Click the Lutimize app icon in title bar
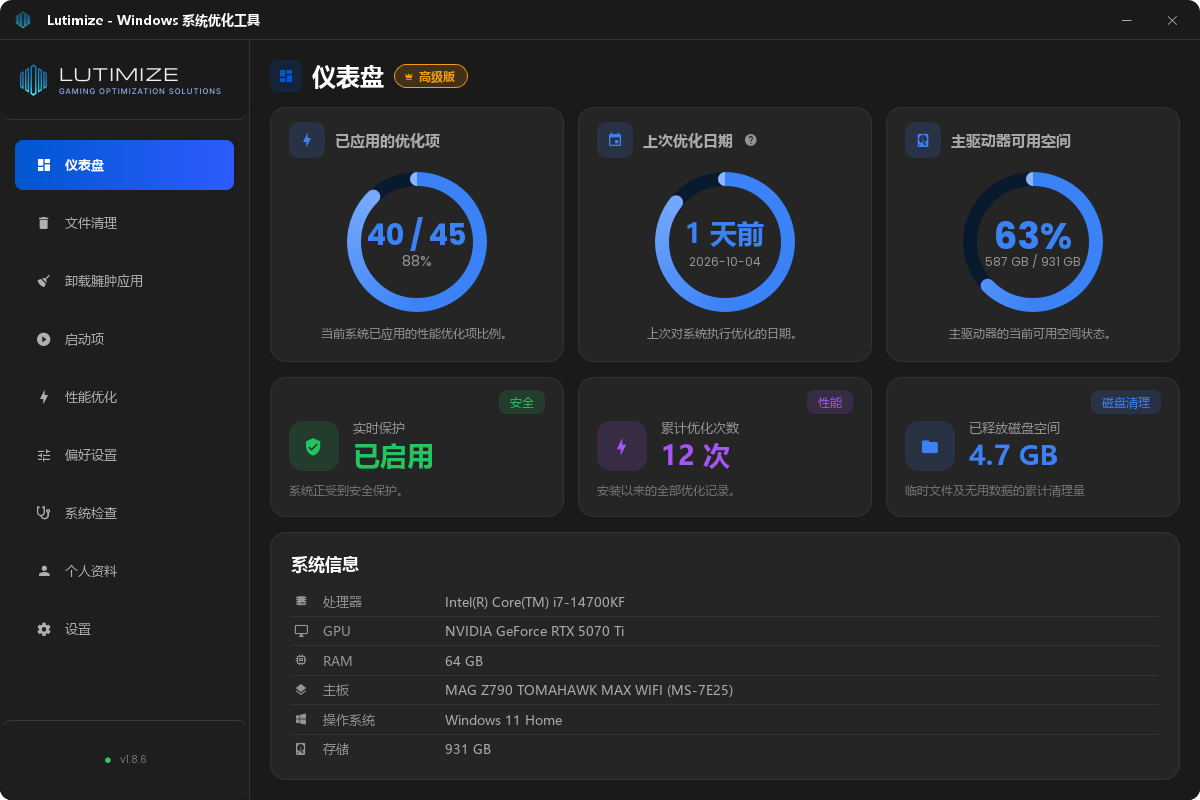Screen dimensions: 1200x800 click(23, 20)
